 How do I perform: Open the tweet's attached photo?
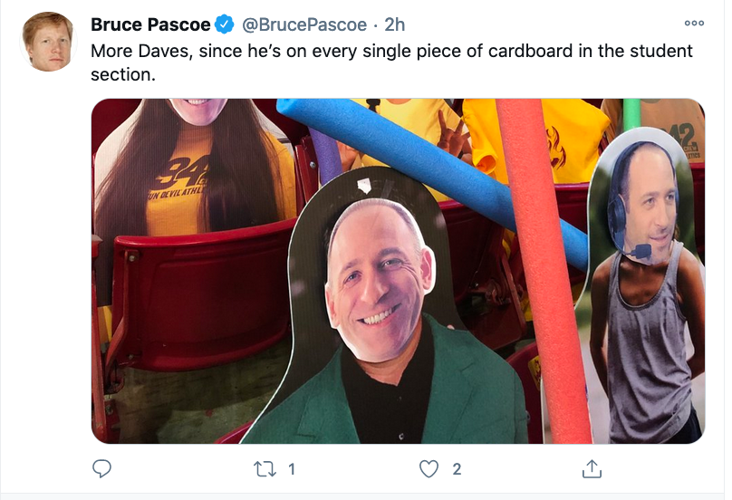398,271
